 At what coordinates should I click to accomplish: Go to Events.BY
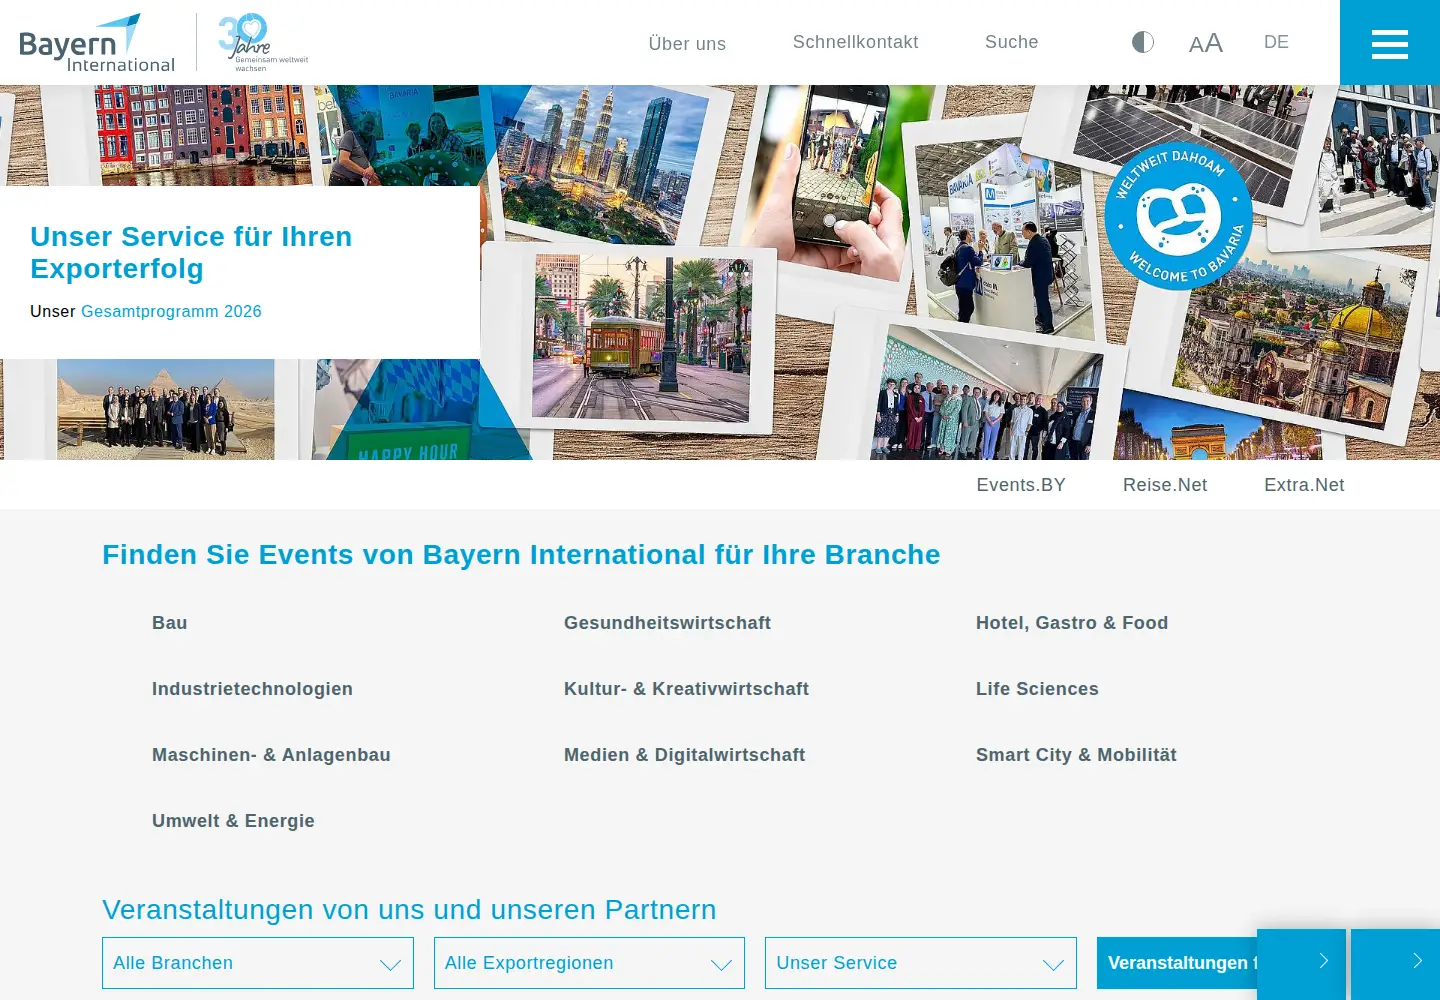tap(1021, 485)
